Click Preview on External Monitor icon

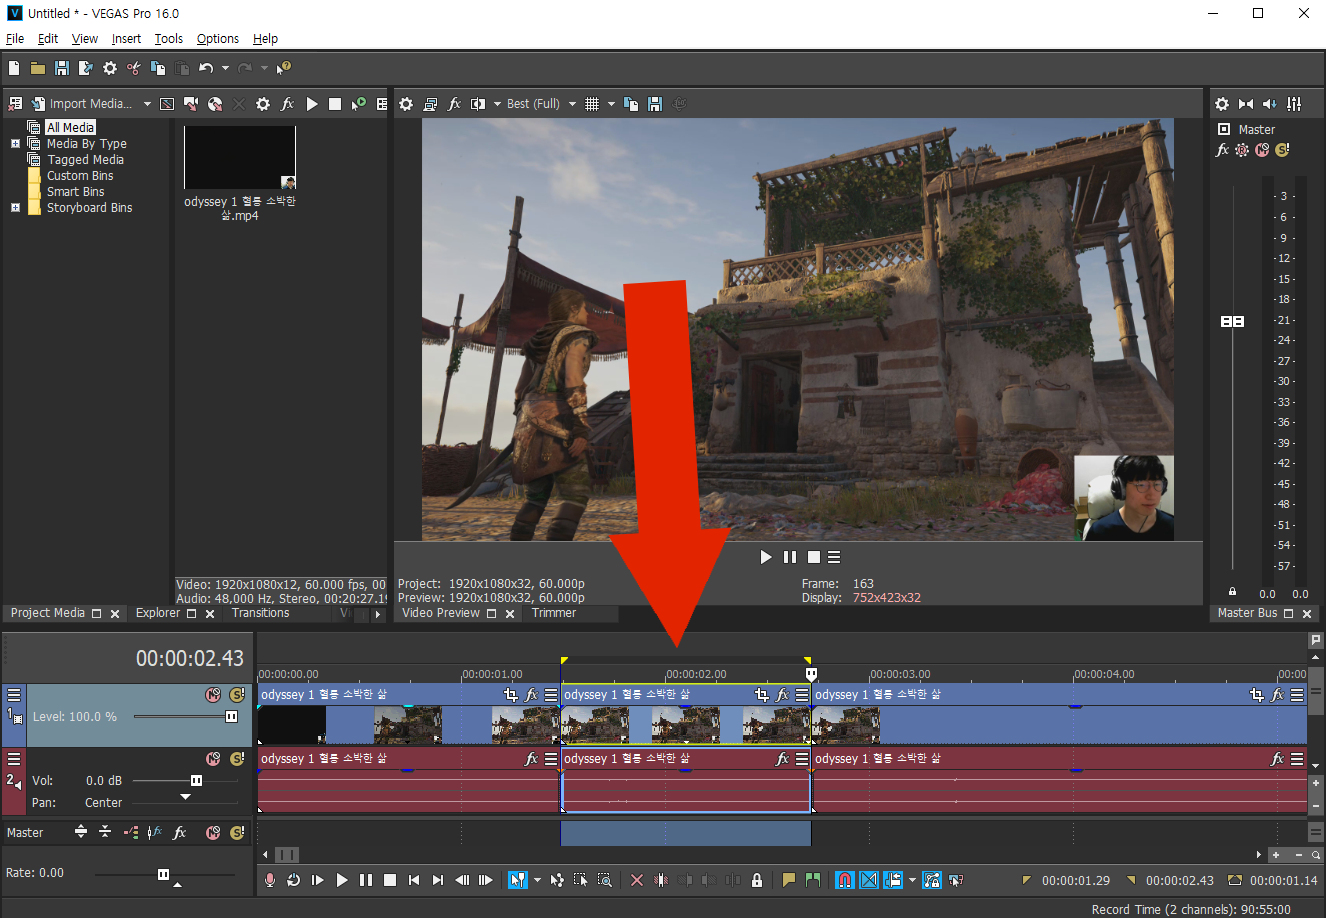[x=430, y=104]
